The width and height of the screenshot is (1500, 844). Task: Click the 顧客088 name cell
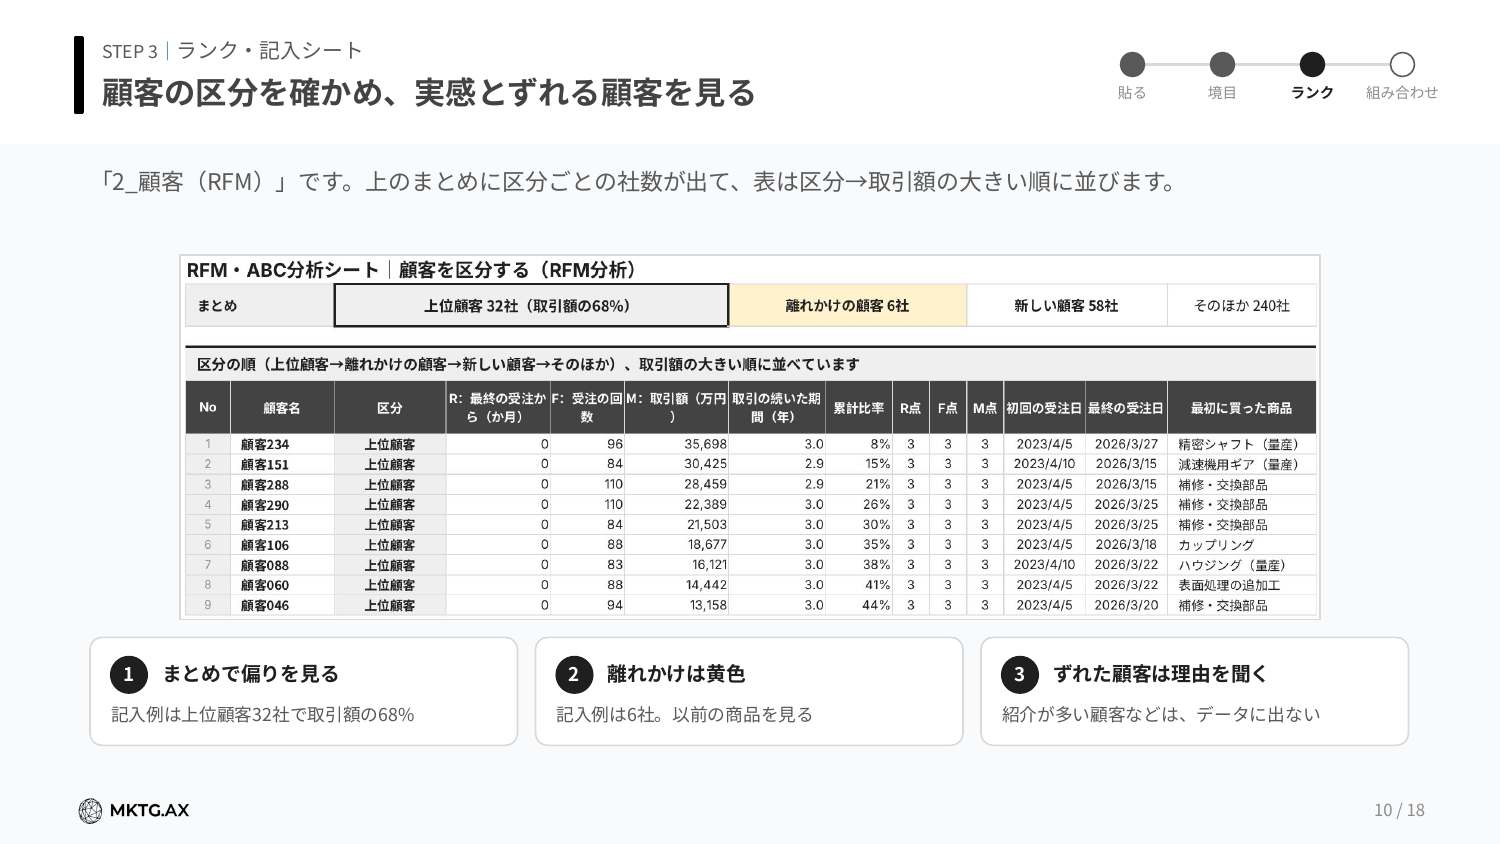coord(282,565)
